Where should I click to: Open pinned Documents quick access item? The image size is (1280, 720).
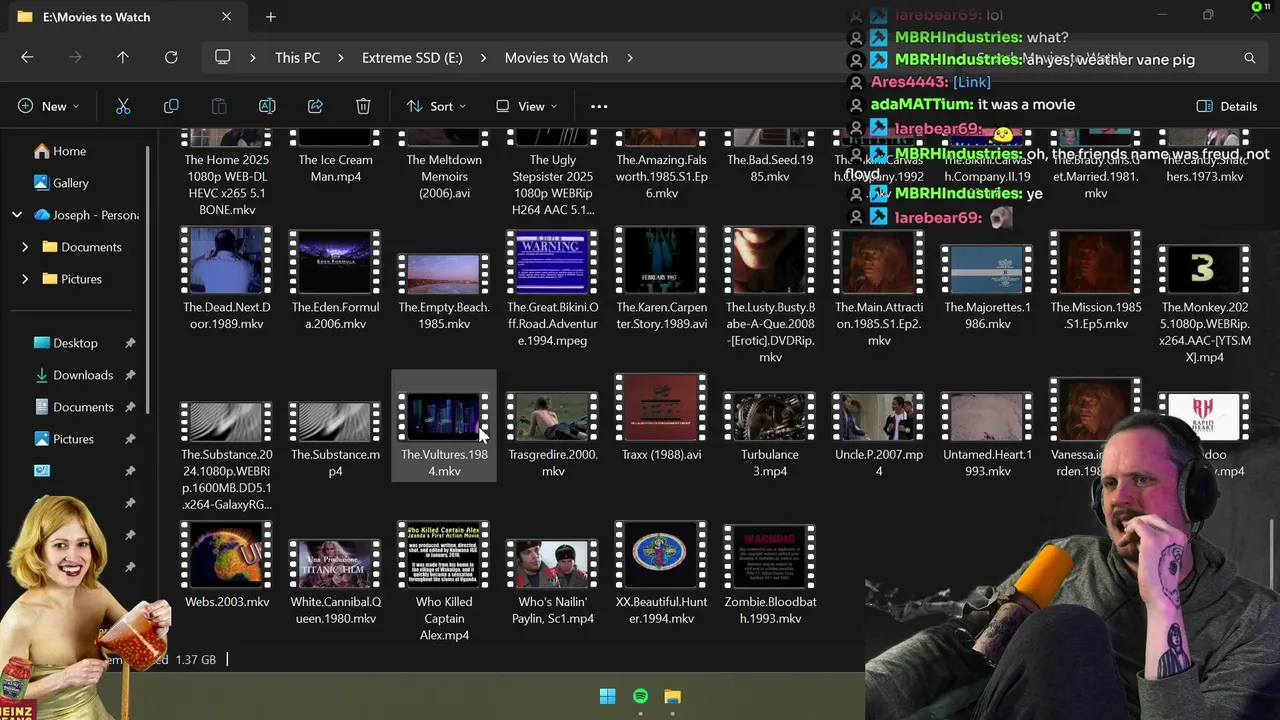(x=83, y=407)
